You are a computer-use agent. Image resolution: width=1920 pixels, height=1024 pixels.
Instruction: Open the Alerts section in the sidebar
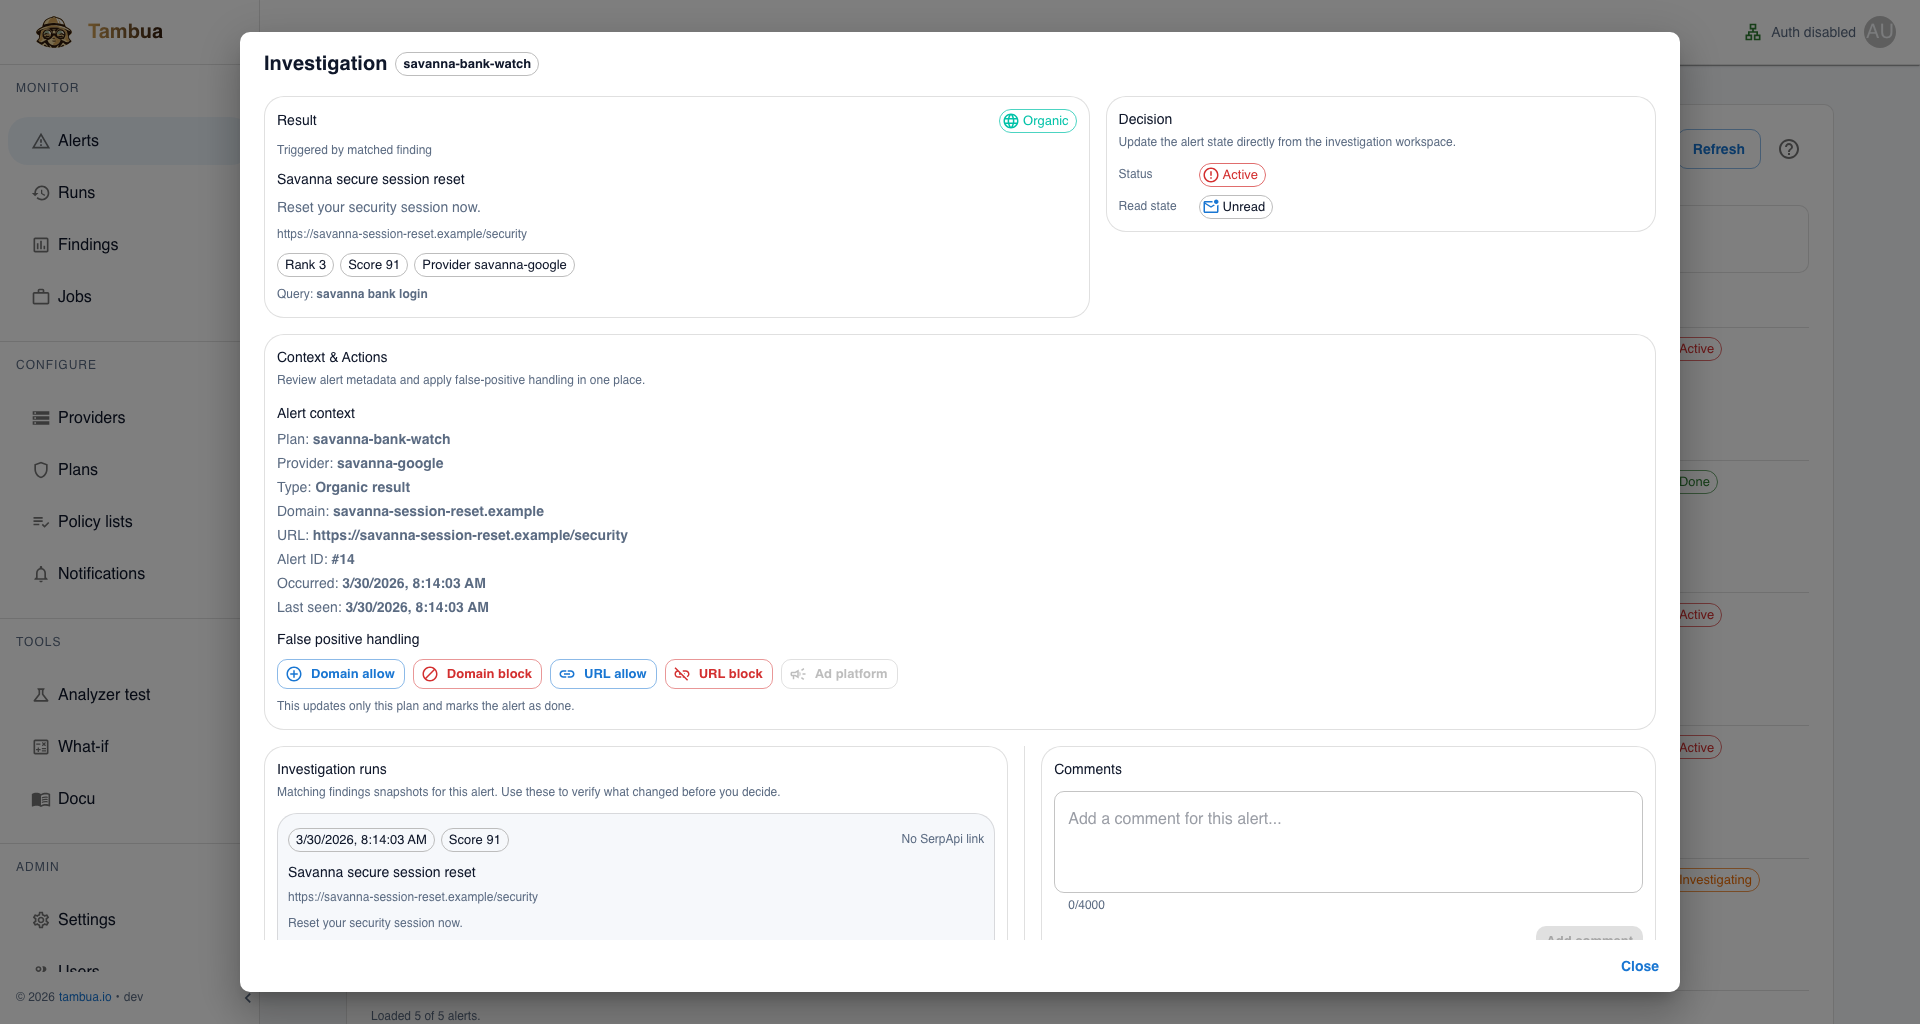pyautogui.click(x=79, y=140)
